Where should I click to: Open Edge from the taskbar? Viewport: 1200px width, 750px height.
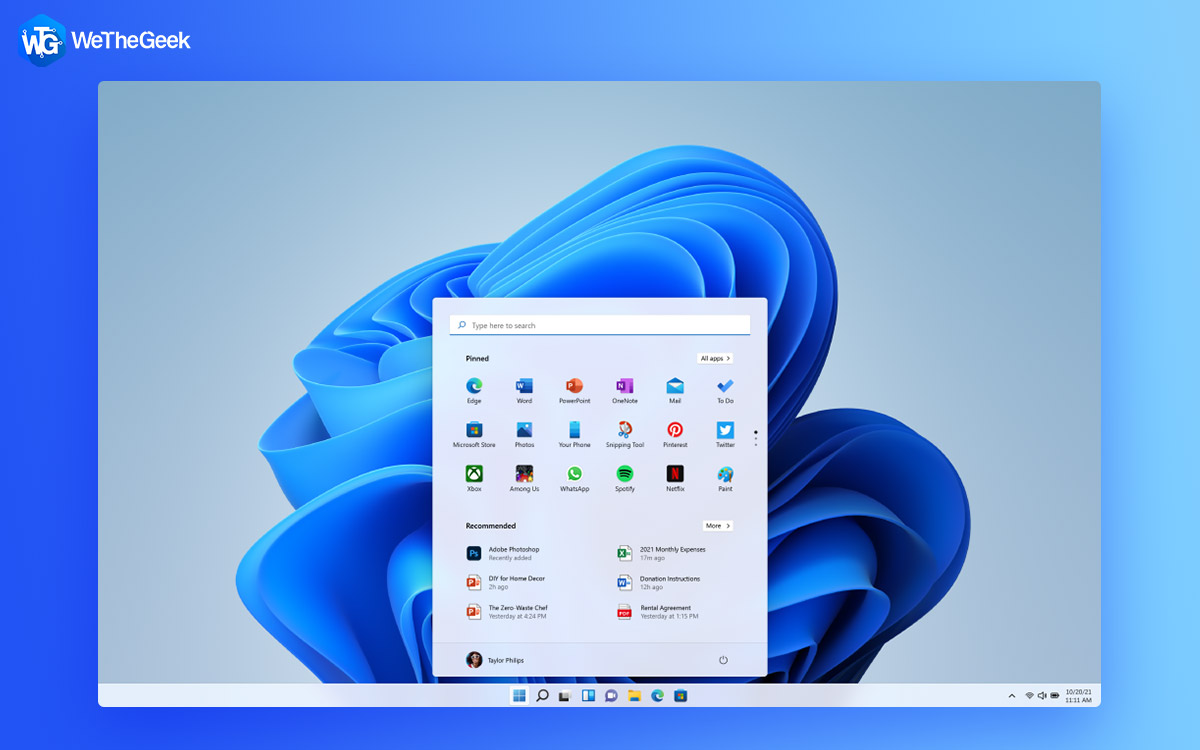(x=657, y=695)
